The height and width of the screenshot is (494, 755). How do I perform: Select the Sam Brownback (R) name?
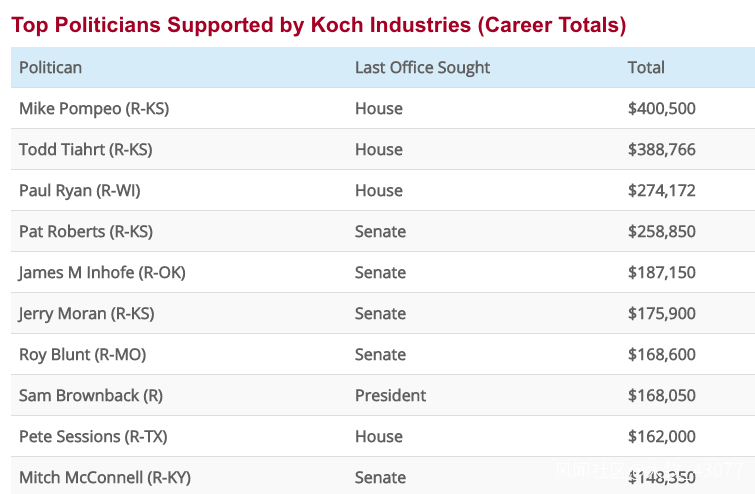point(91,395)
